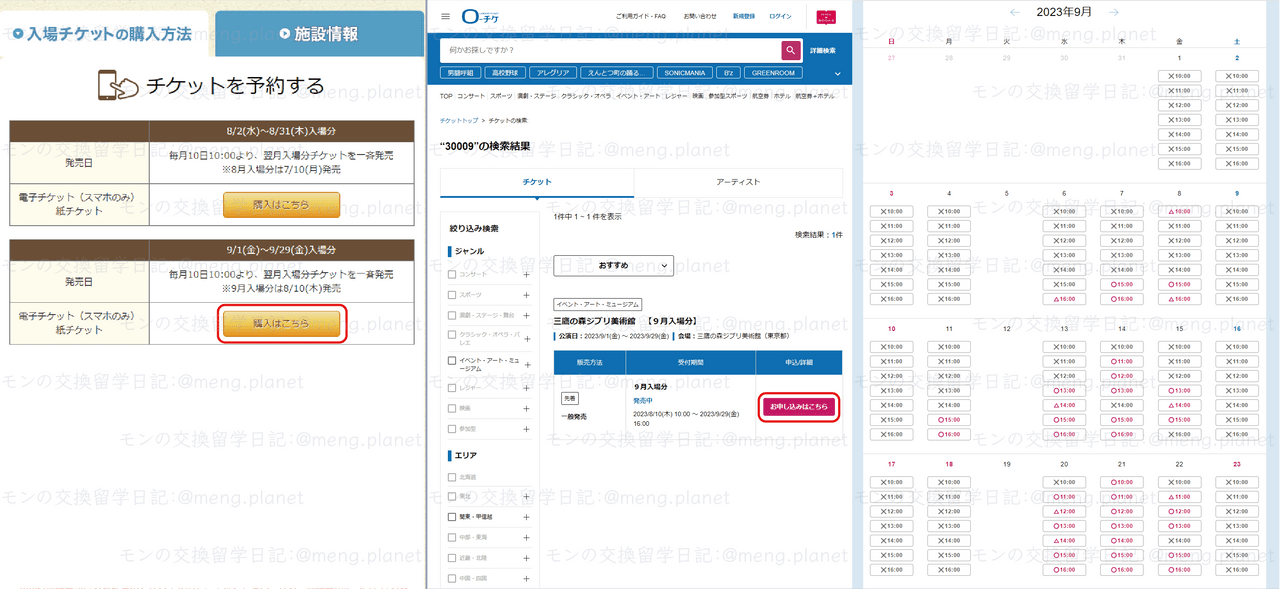Open レジャー in category navigation

point(677,96)
